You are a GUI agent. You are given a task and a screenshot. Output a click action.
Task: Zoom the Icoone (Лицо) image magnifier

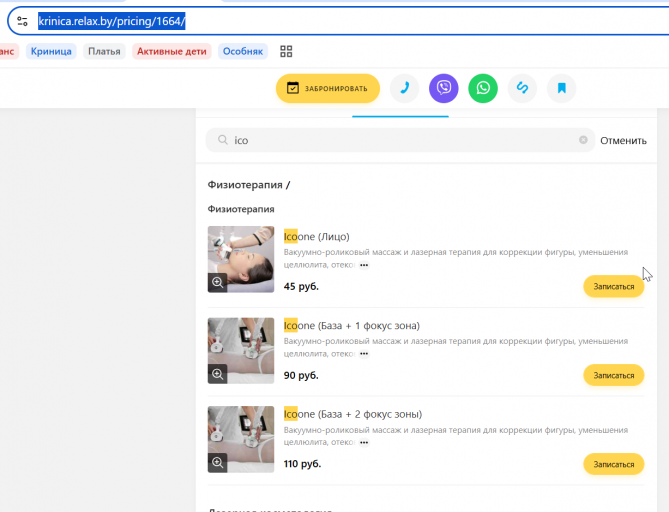218,282
